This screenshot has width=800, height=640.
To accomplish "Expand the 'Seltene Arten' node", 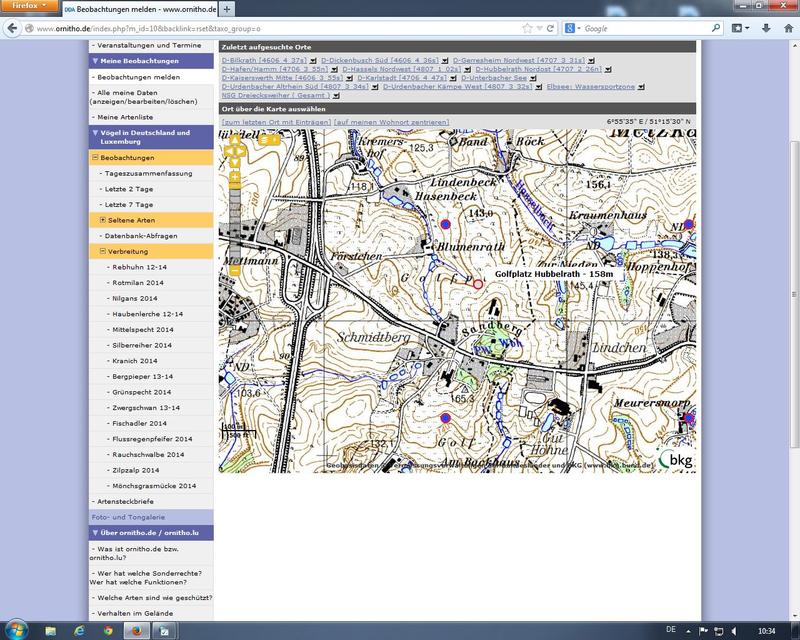I will 103,220.
